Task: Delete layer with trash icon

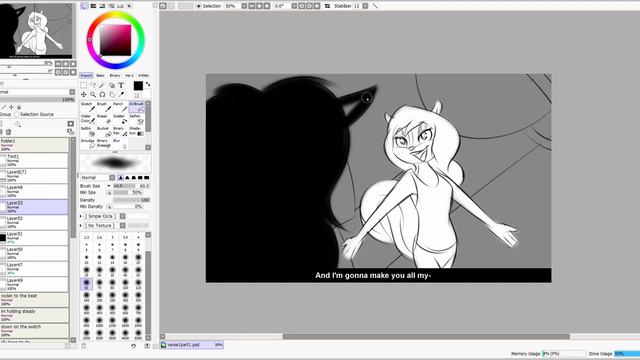Action: (x=8, y=132)
